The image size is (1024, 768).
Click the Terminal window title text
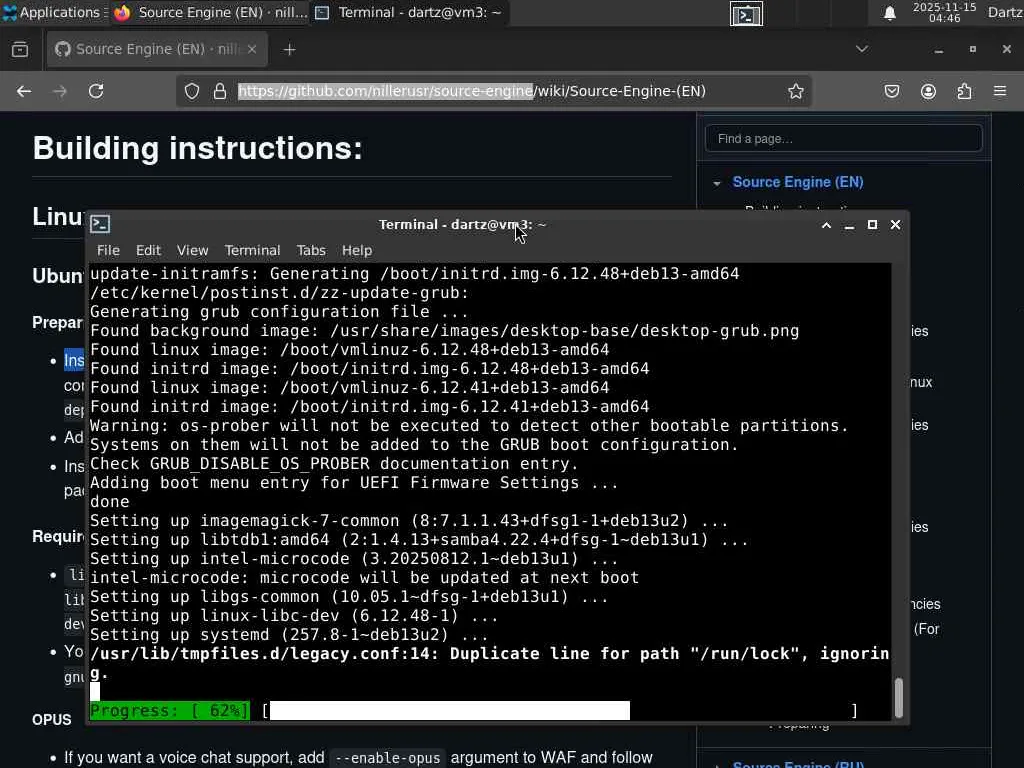tap(462, 225)
